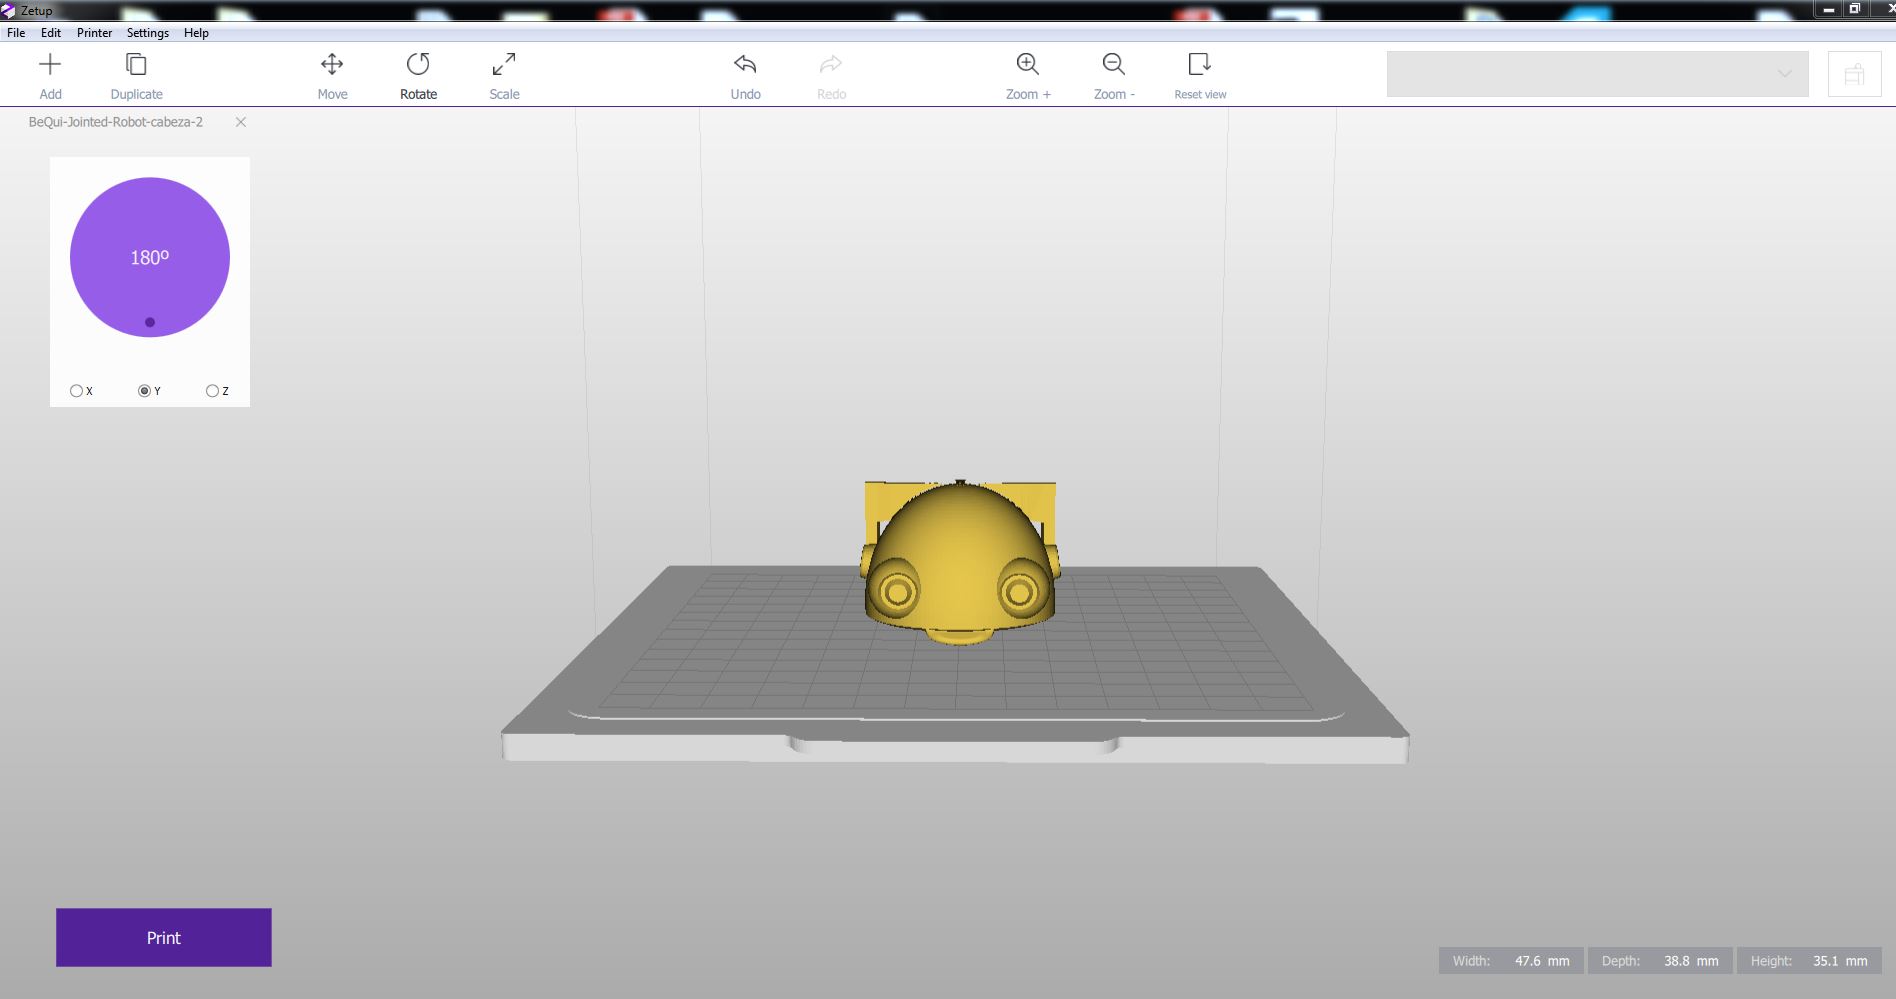1896x999 pixels.
Task: Select the yellow robot head model
Action: point(958,565)
